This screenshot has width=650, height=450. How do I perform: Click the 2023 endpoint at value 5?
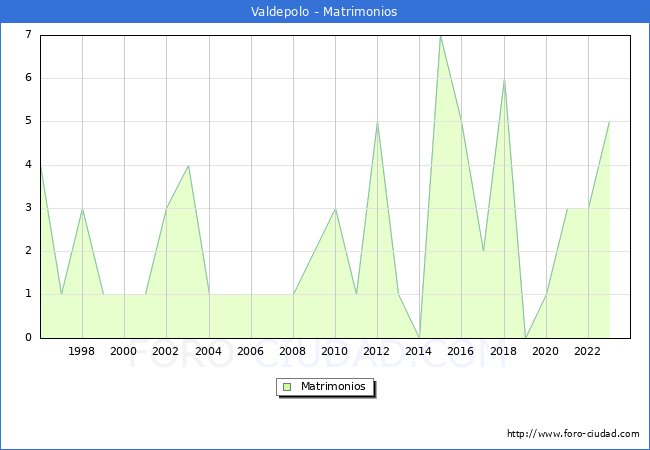[x=609, y=122]
